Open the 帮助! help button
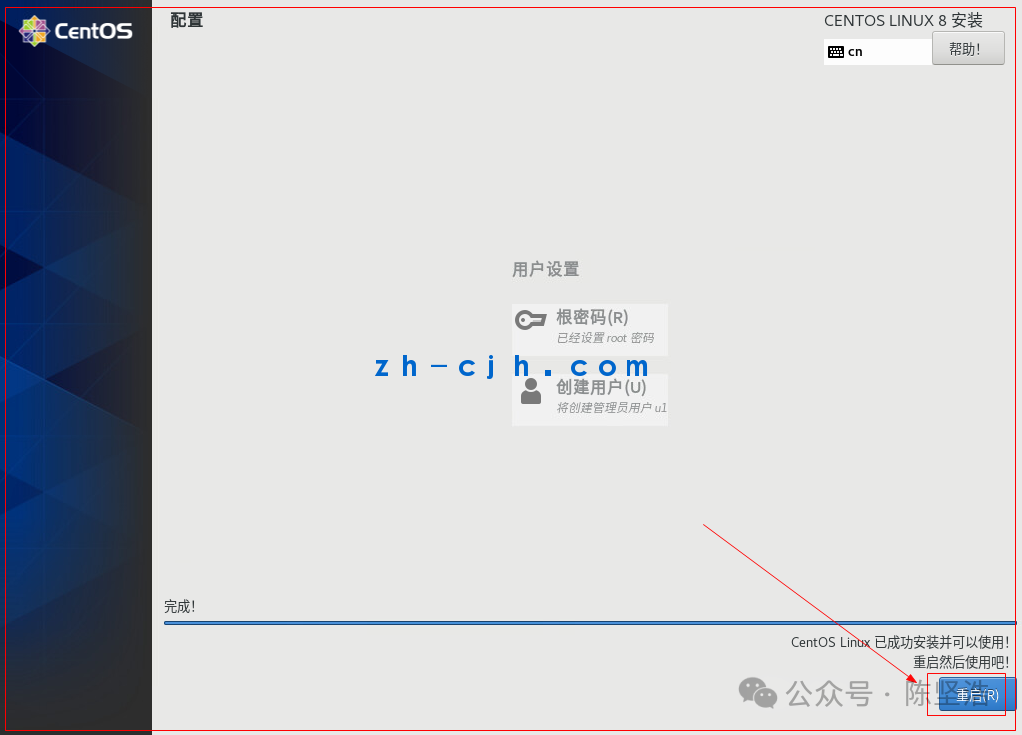The height and width of the screenshot is (735, 1022). coord(968,49)
